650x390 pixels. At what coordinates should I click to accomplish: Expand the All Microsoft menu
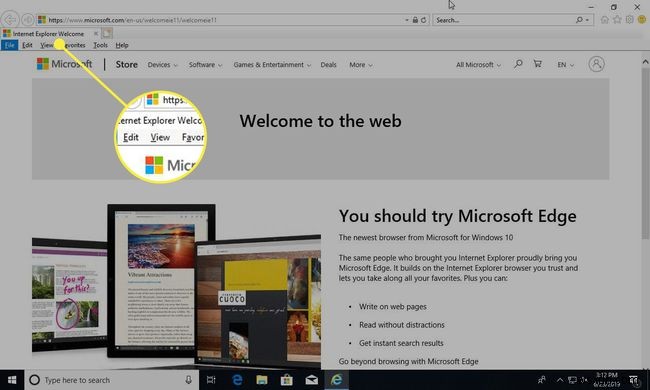[x=478, y=65]
